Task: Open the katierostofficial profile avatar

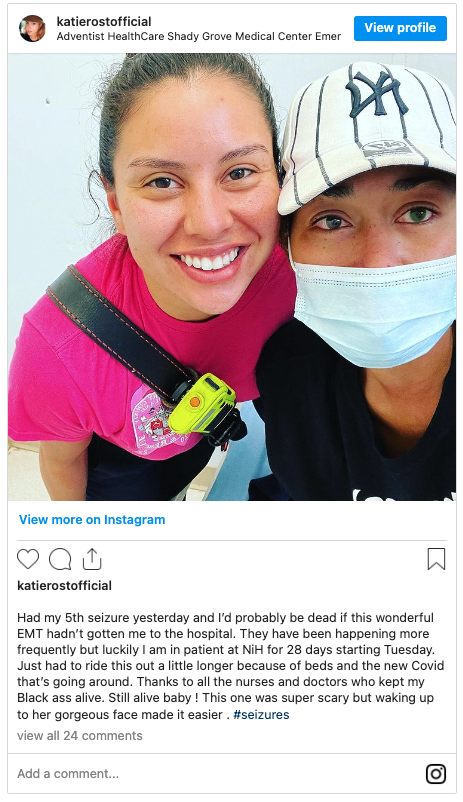Action: (x=32, y=29)
